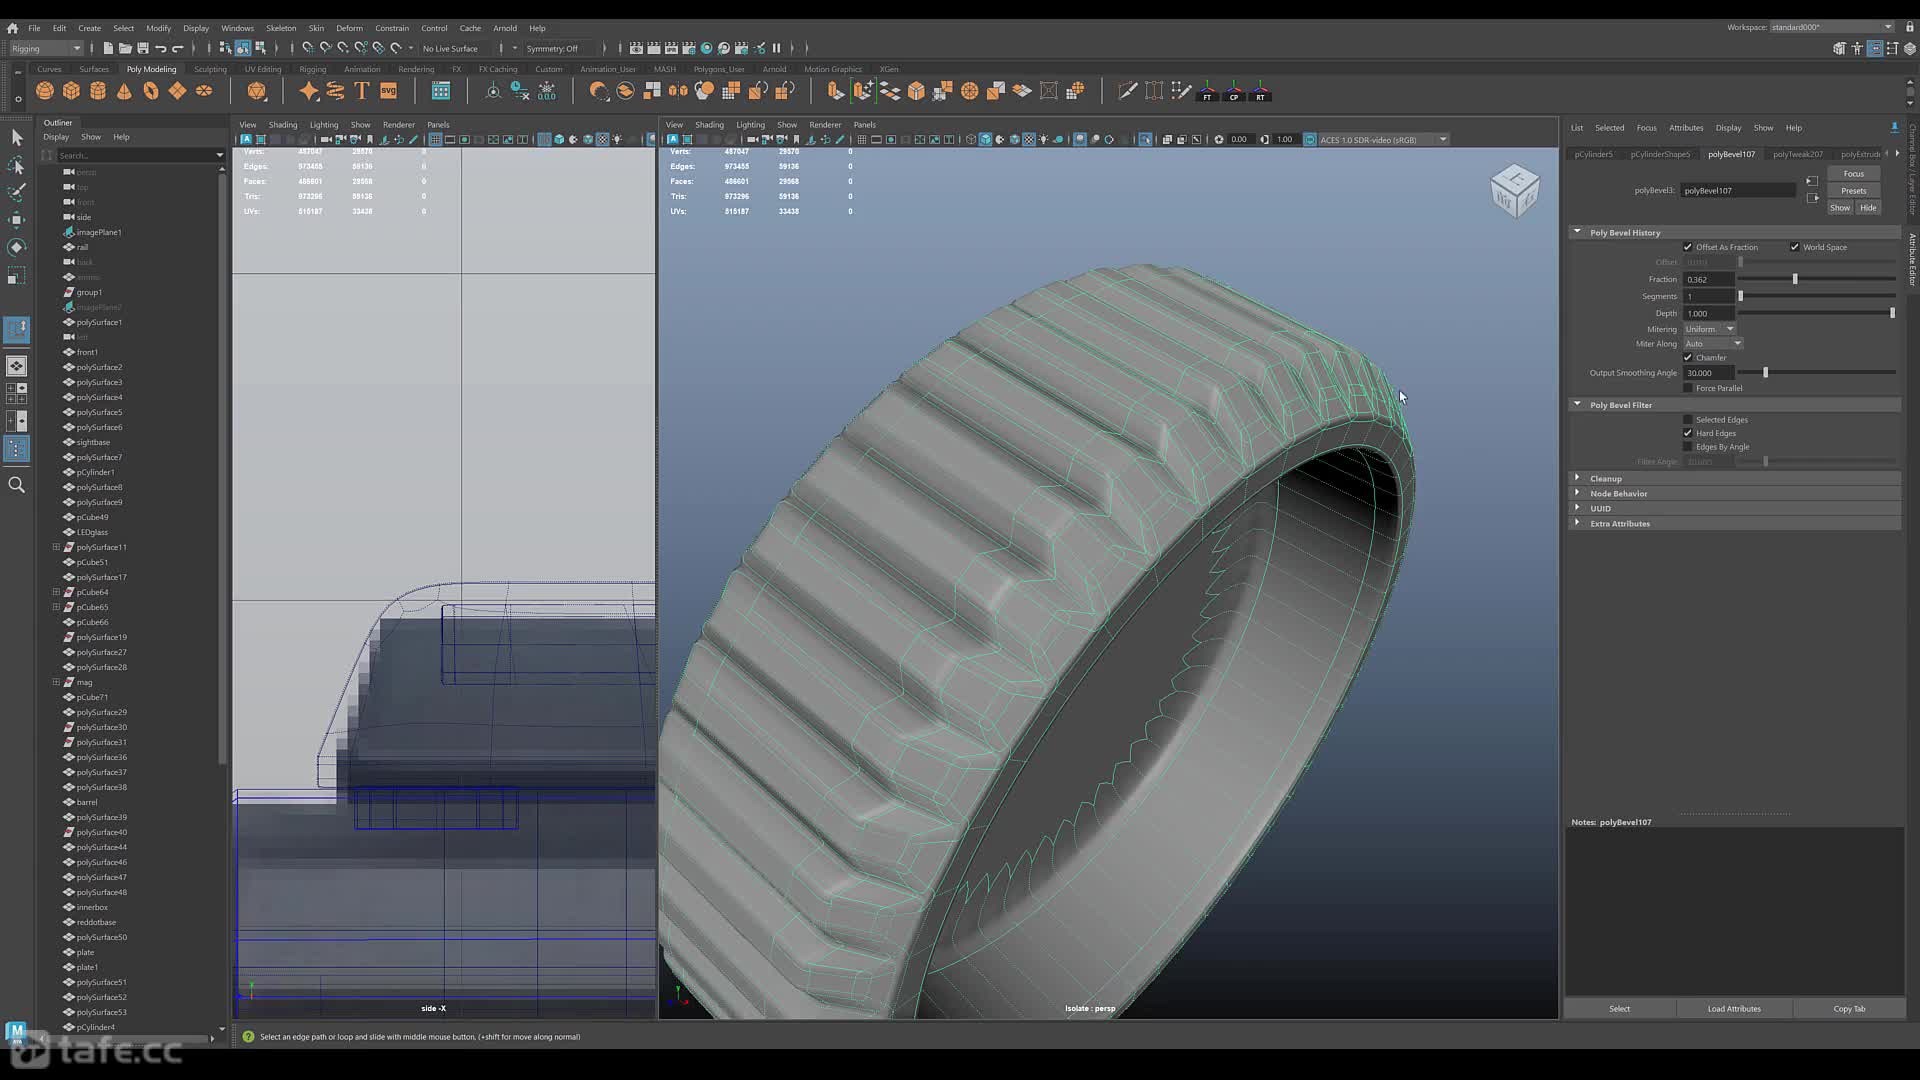The height and width of the screenshot is (1080, 1920).
Task: Open the perspective viewport Shading menu
Action: coord(709,125)
